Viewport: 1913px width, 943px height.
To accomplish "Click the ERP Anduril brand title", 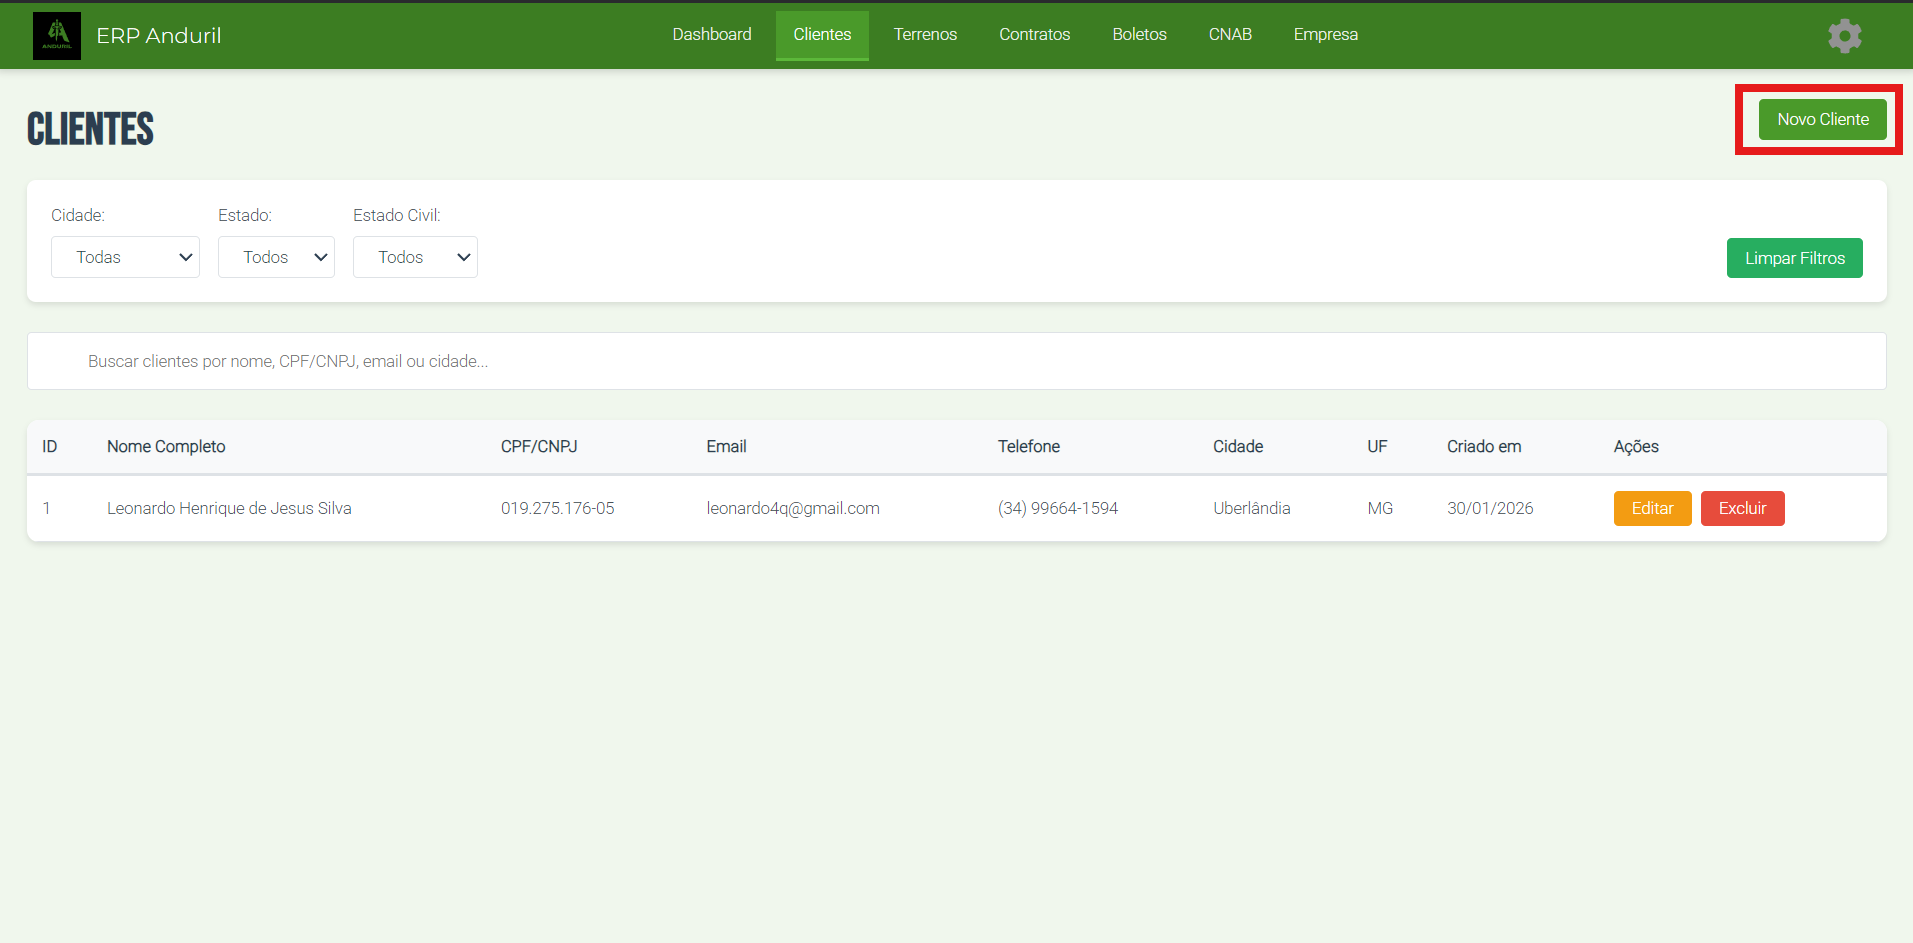I will [158, 36].
